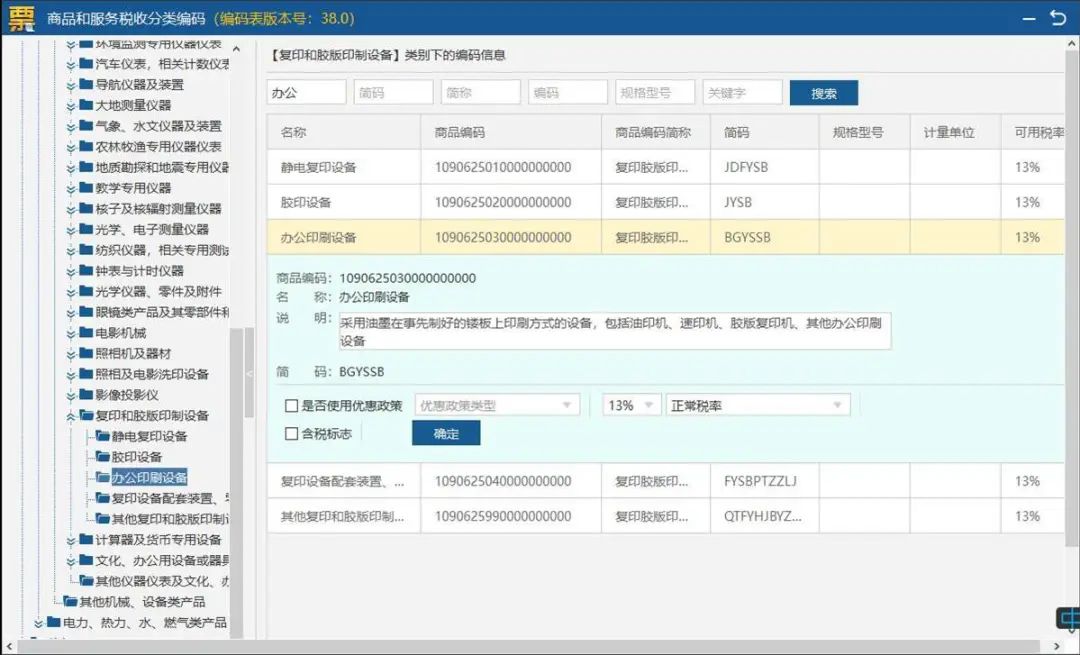Image resolution: width=1080 pixels, height=655 pixels.
Task: Click the 确定 confirm button
Action: (446, 433)
